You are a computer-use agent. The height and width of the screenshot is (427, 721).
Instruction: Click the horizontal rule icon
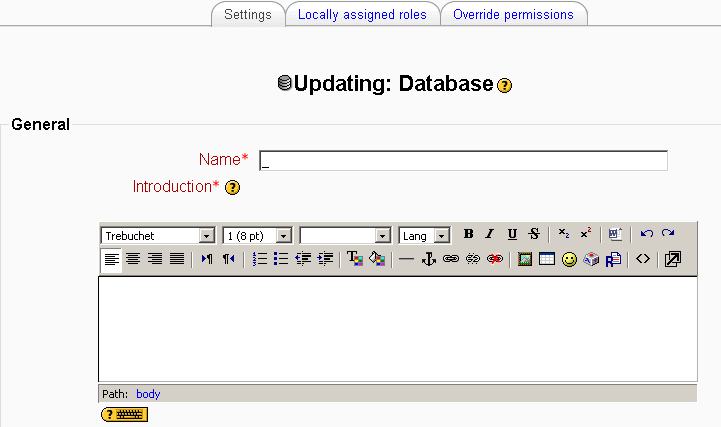coord(406,259)
